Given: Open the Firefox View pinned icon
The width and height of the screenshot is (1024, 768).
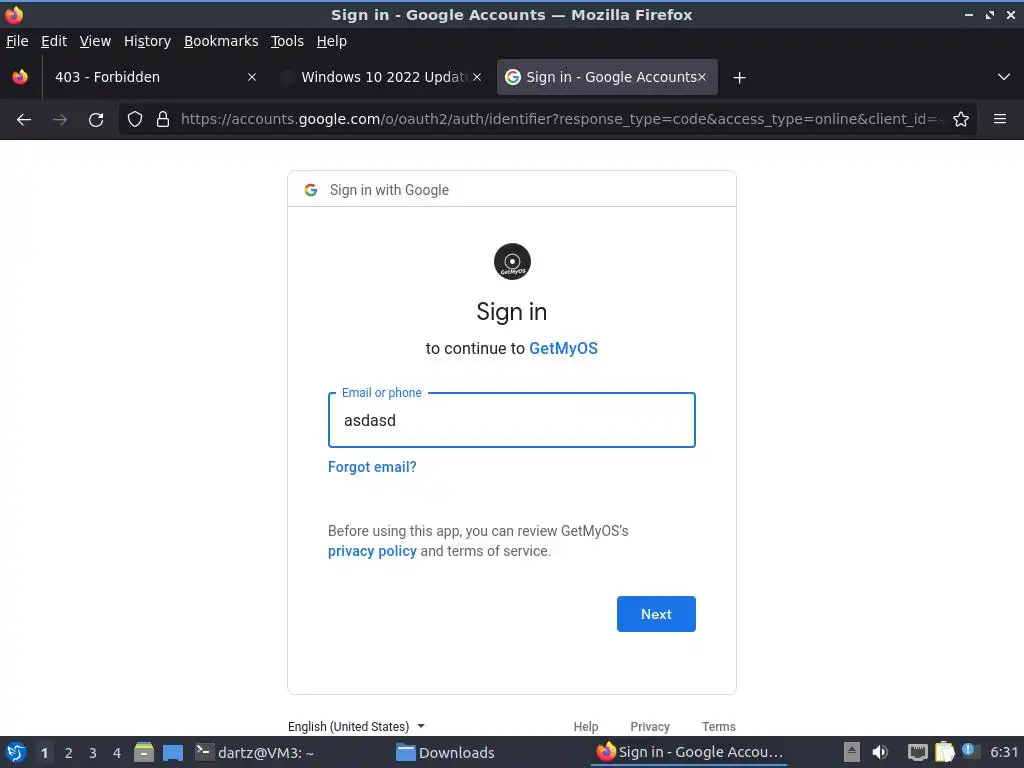Looking at the screenshot, I should coord(20,77).
